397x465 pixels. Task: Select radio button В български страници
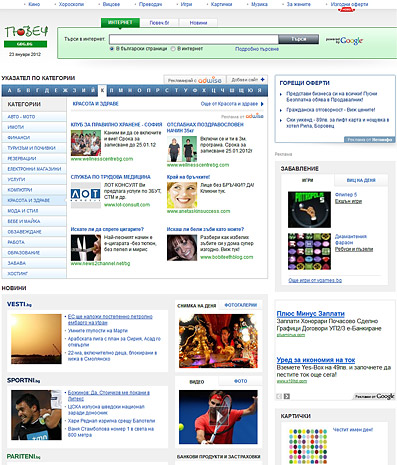click(112, 49)
